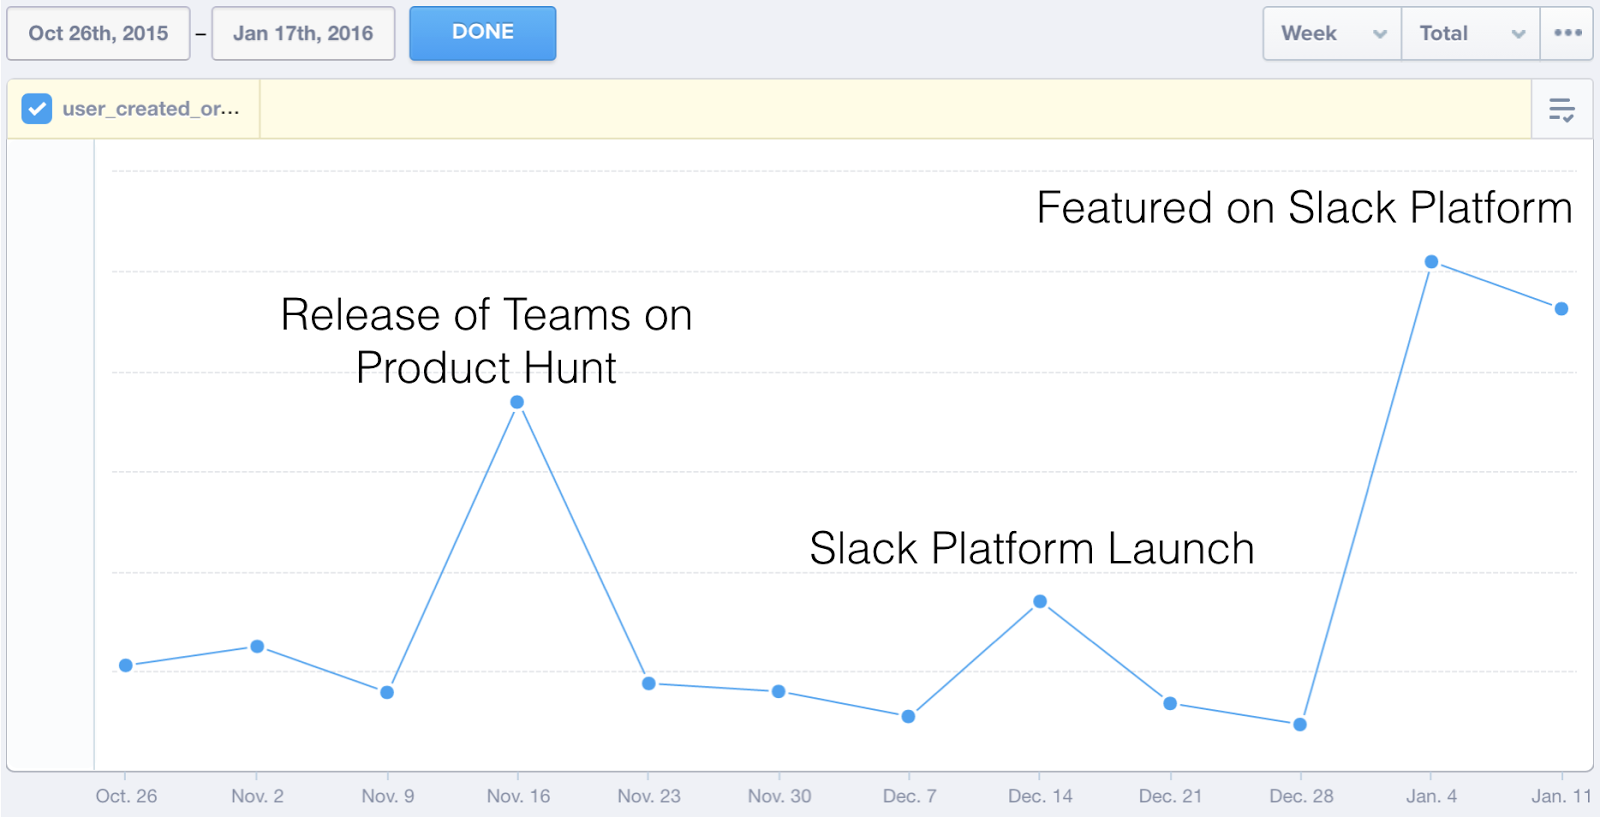This screenshot has height=817, width=1600.
Task: Click the Nov. 2 axis label
Action: [257, 796]
